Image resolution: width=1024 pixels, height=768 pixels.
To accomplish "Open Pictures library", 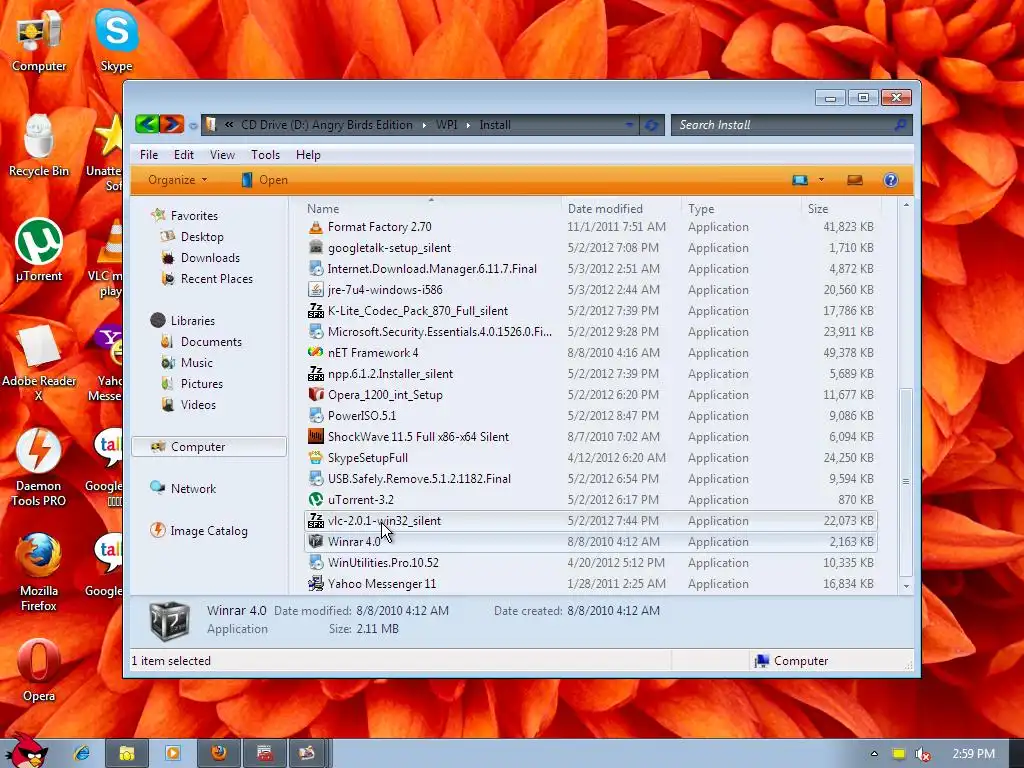I will pyautogui.click(x=201, y=384).
